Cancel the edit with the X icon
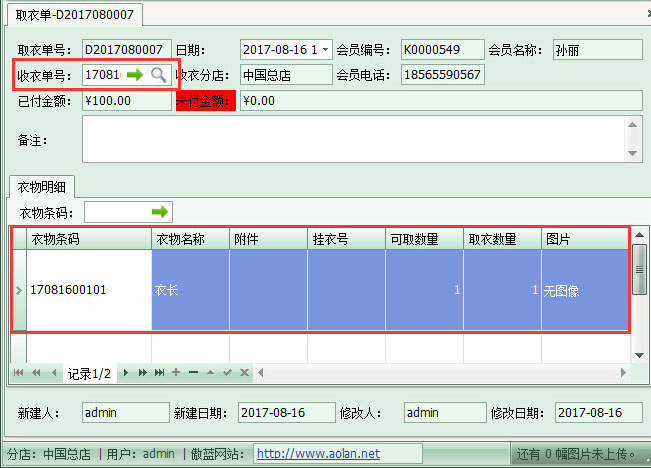 coord(244,372)
